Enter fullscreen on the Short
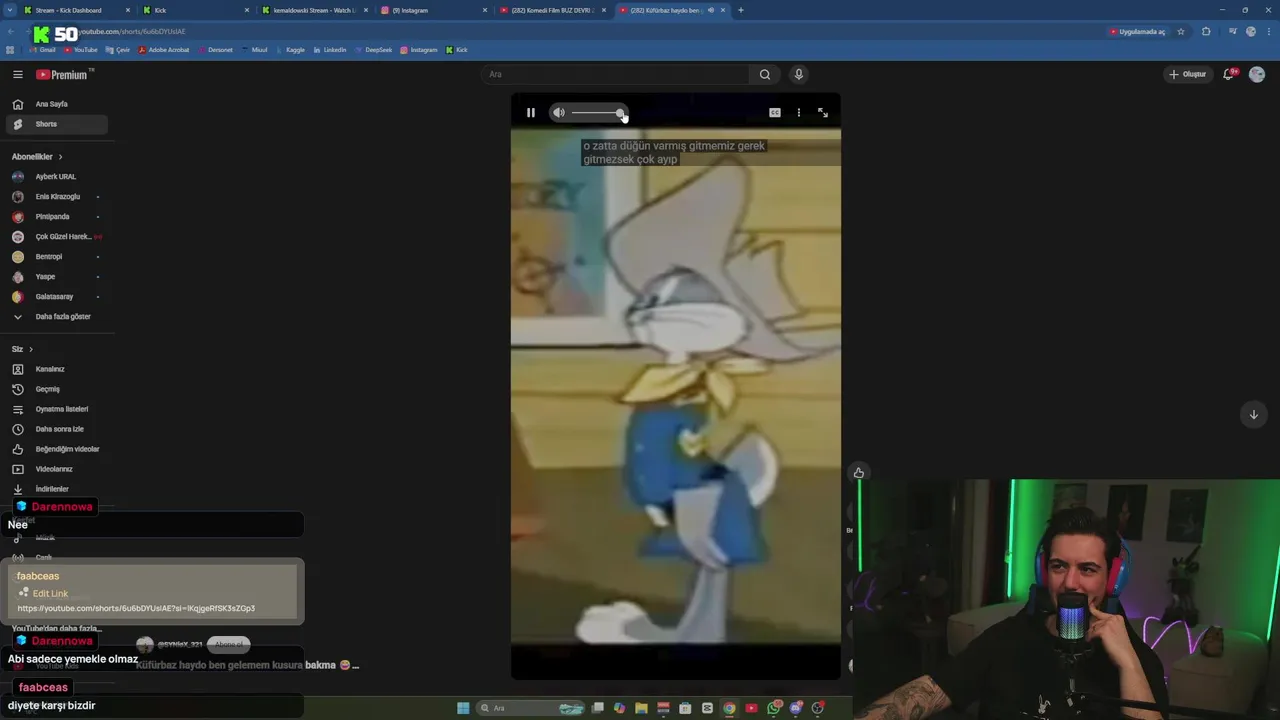The height and width of the screenshot is (720, 1280). tap(823, 113)
